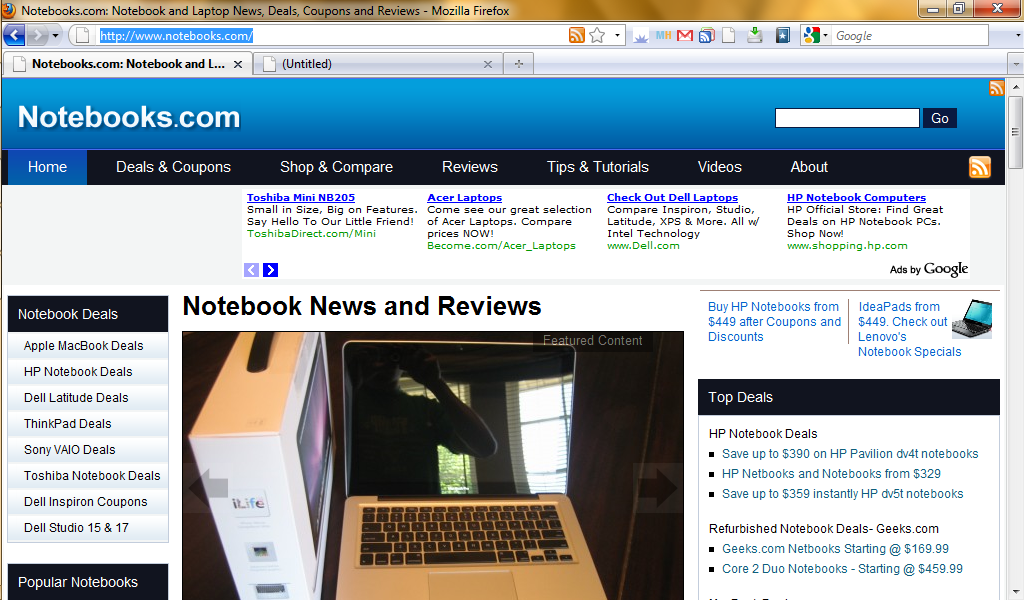Expand the toolbar overflow arrow at right

tap(1017, 35)
